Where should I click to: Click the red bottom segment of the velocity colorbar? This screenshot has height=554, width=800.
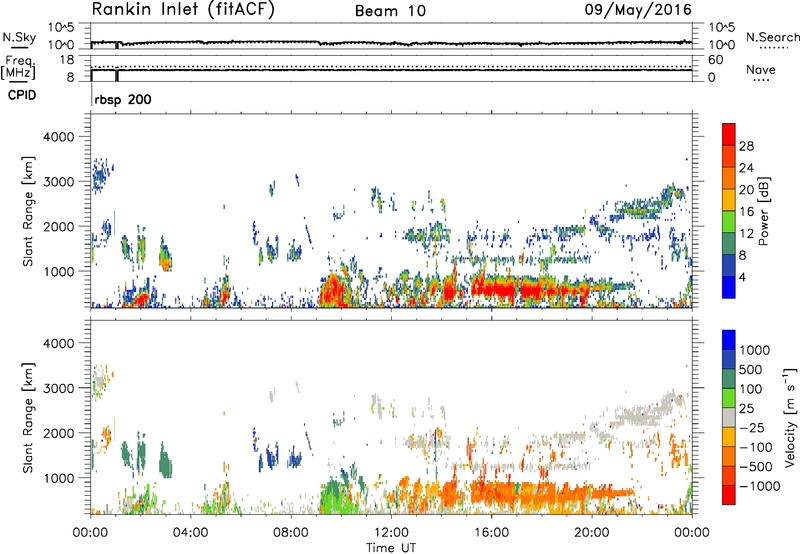729,495
